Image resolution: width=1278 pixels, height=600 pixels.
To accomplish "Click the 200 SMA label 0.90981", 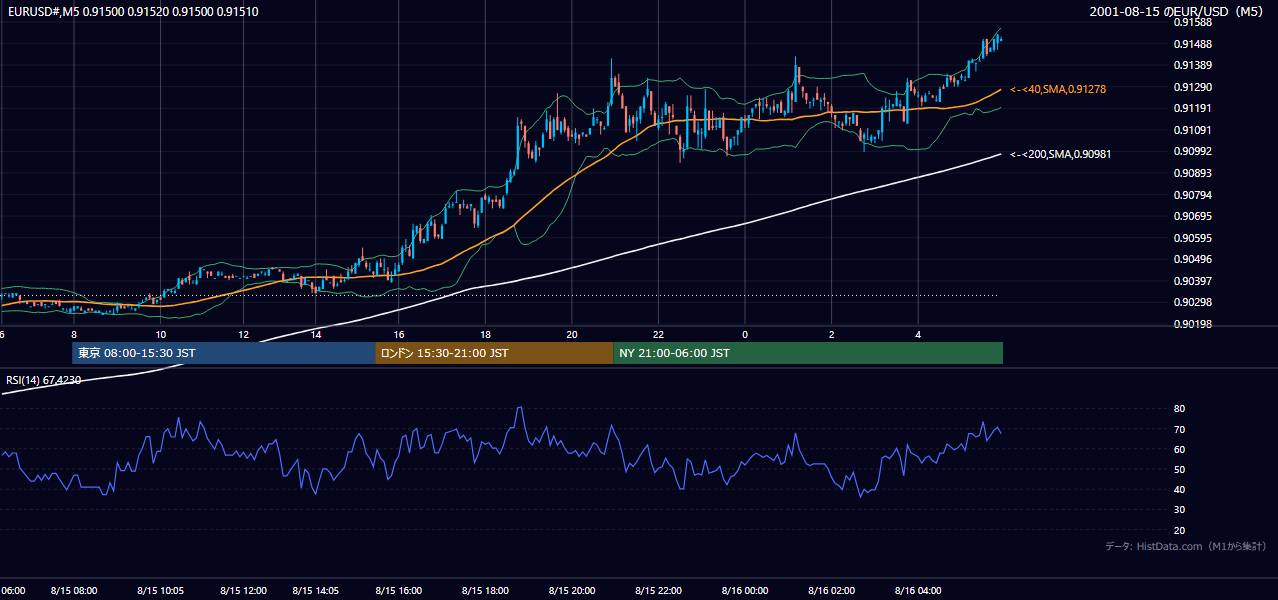I will [1060, 154].
